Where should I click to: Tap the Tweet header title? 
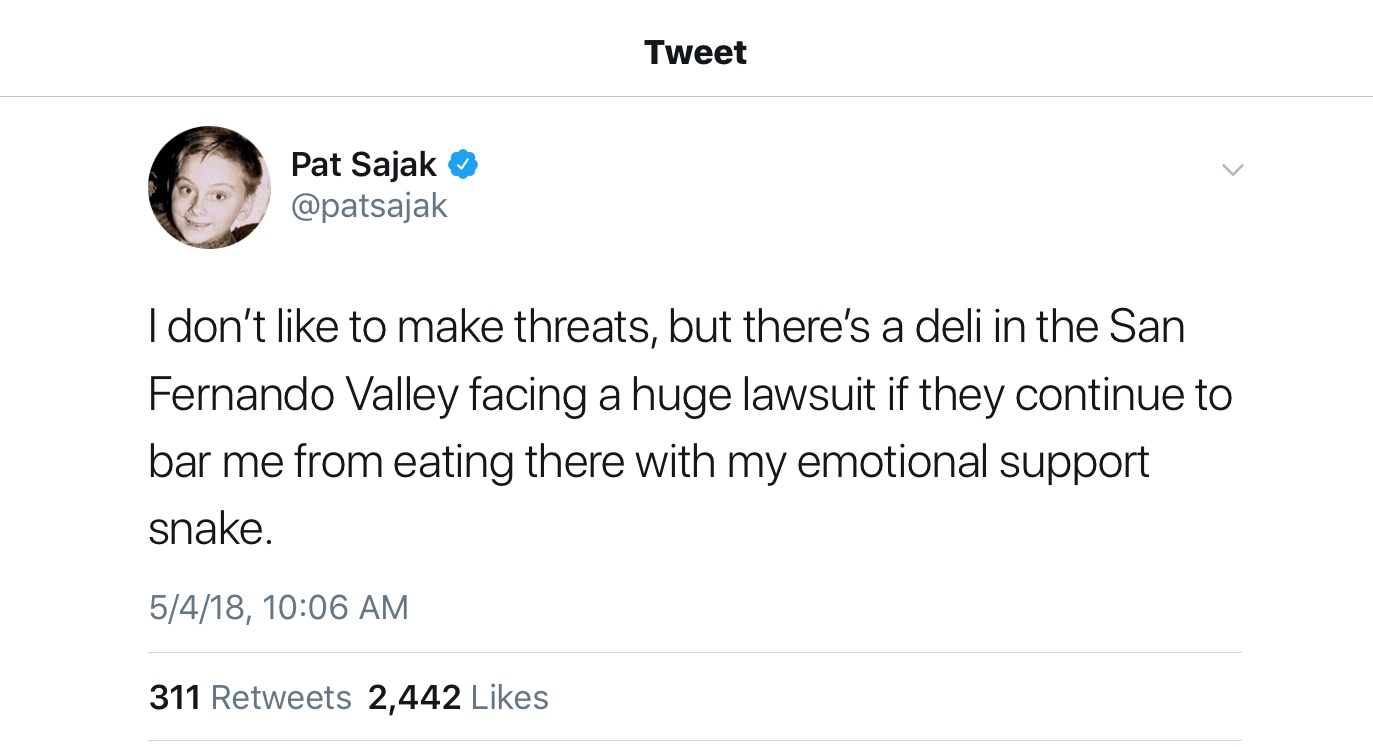pos(695,52)
